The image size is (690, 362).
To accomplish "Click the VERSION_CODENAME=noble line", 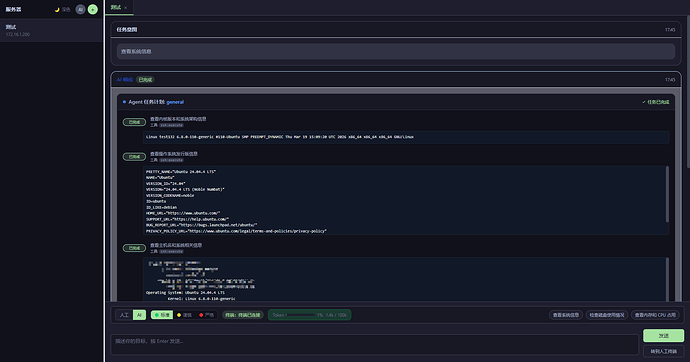I will pyautogui.click(x=170, y=195).
